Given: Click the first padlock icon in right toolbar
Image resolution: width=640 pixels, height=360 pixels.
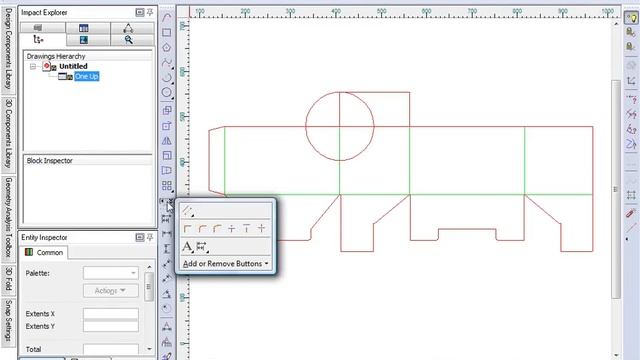Looking at the screenshot, I should click(631, 32).
